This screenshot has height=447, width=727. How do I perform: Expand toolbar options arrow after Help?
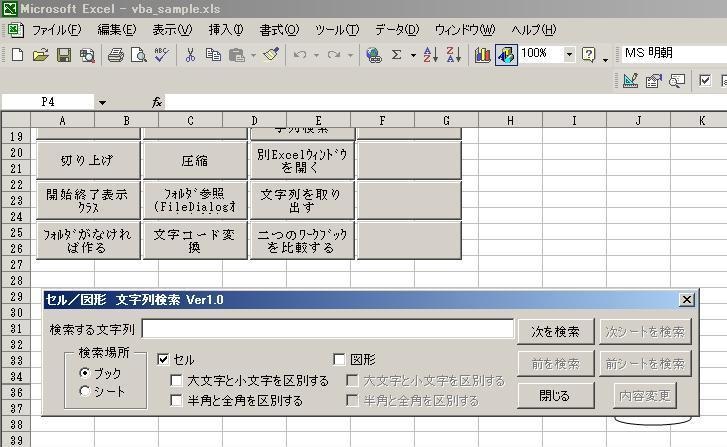[x=605, y=59]
